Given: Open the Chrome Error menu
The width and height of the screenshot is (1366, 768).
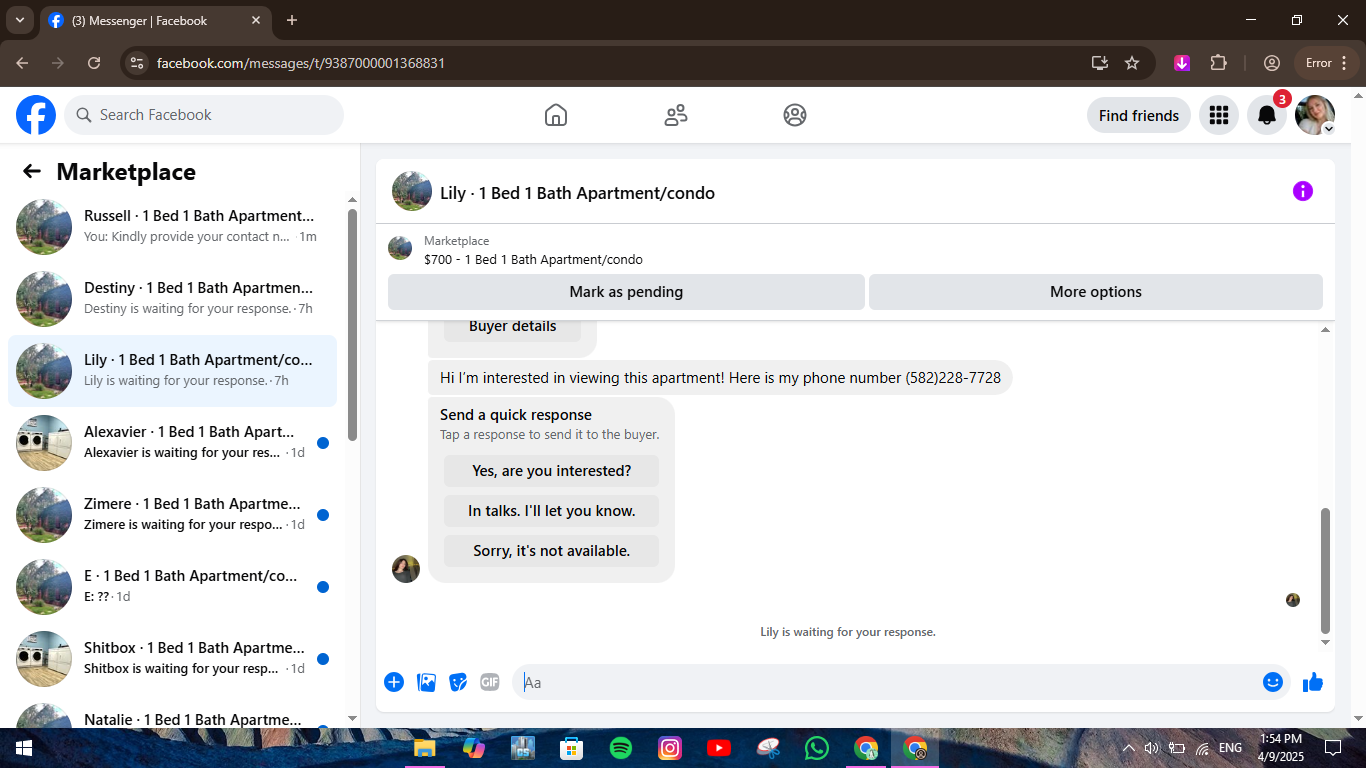Looking at the screenshot, I should pos(1328,63).
